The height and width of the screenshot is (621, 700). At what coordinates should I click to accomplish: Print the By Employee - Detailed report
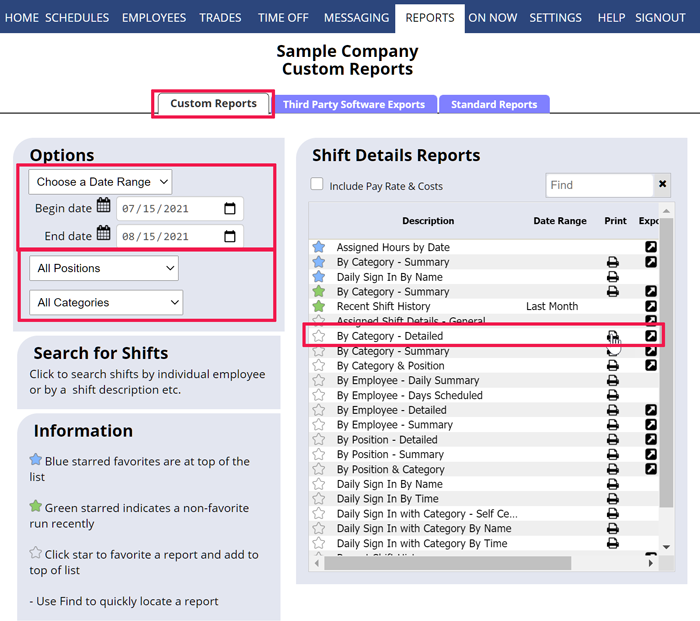(x=613, y=410)
